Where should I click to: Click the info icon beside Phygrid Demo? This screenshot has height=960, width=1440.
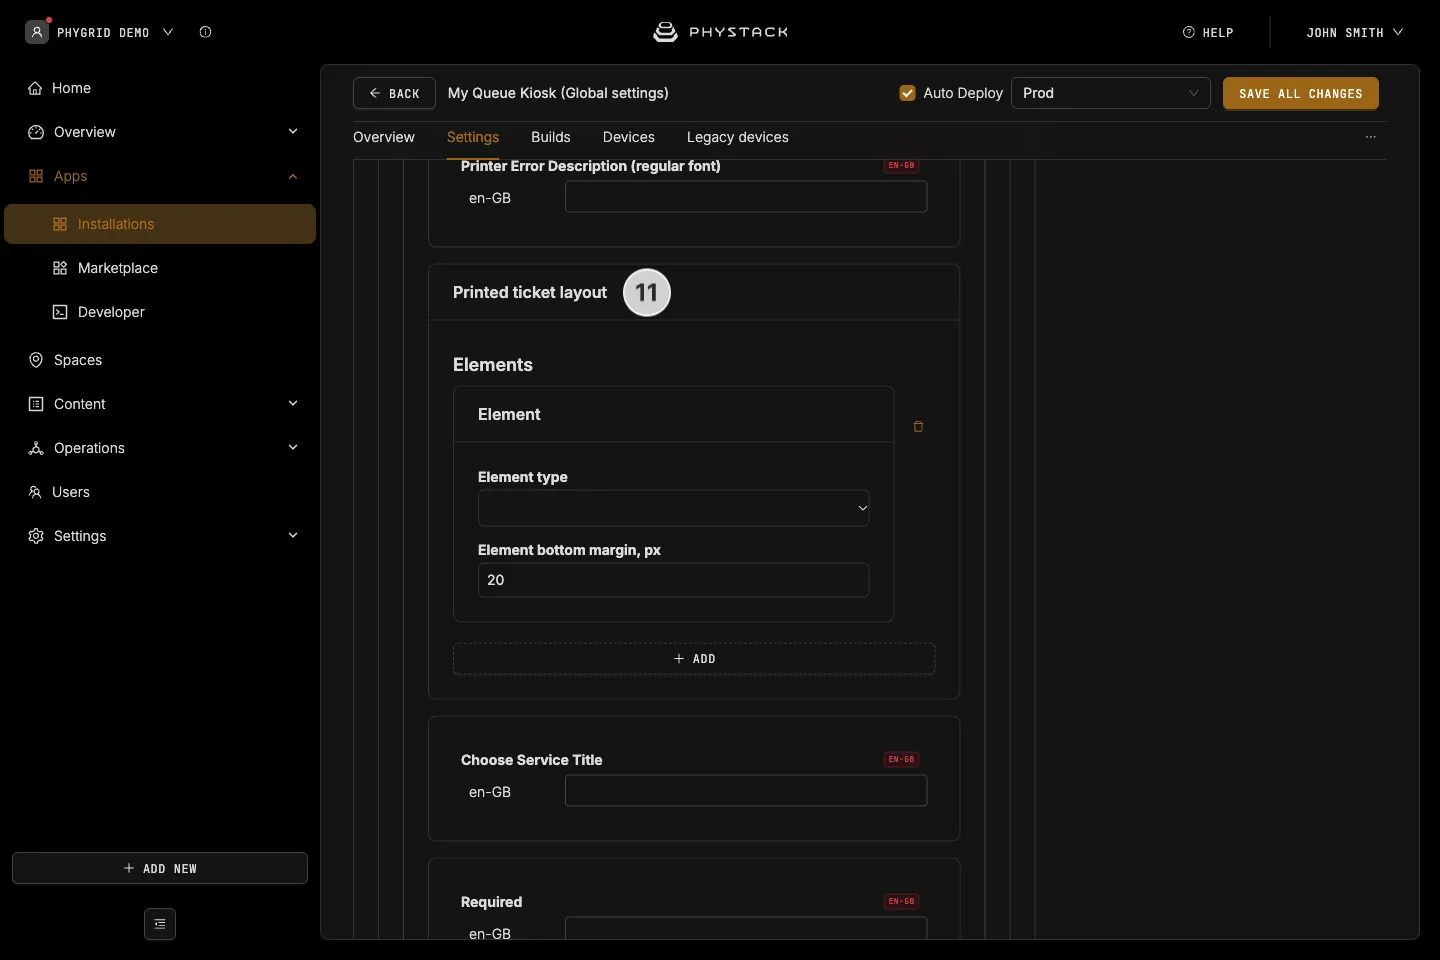(x=205, y=32)
